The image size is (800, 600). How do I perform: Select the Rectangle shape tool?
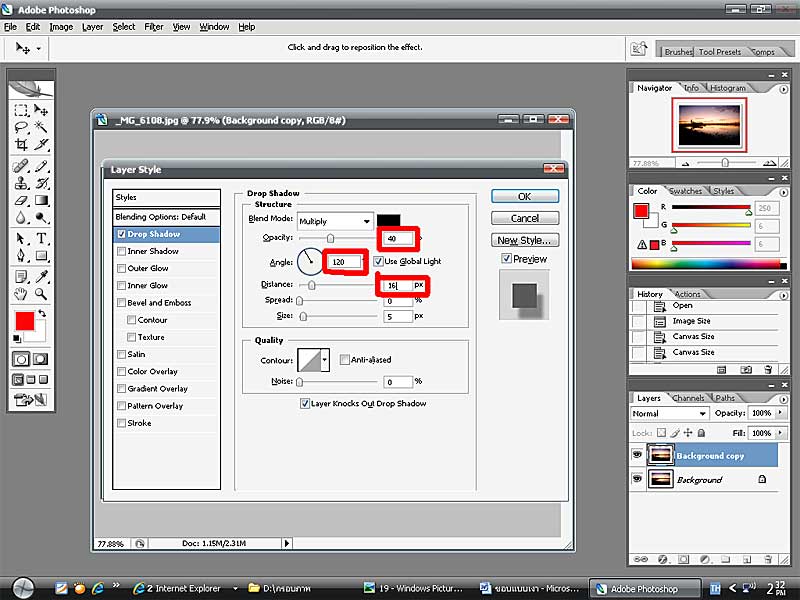point(41,255)
